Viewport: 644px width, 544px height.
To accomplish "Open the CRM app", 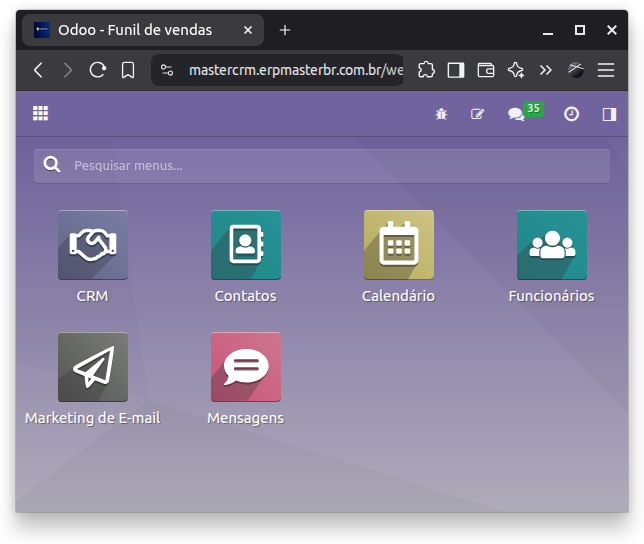I will (93, 245).
